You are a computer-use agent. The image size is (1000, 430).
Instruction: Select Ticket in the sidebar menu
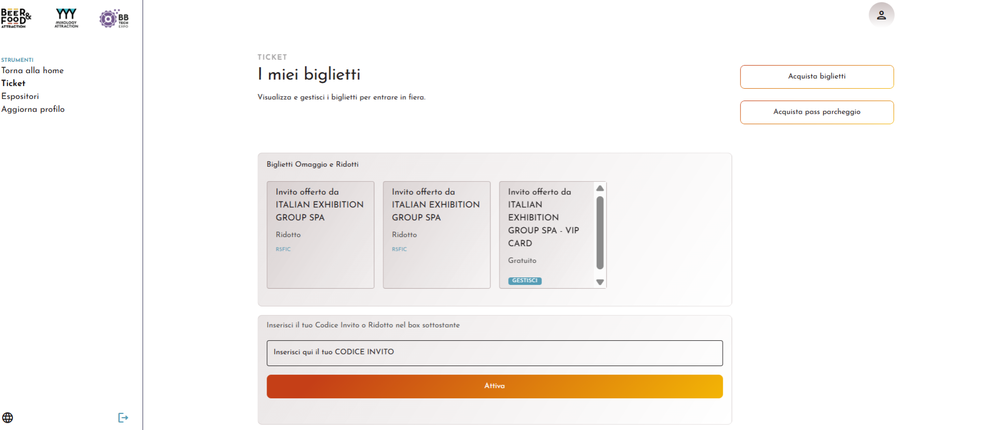click(x=13, y=84)
